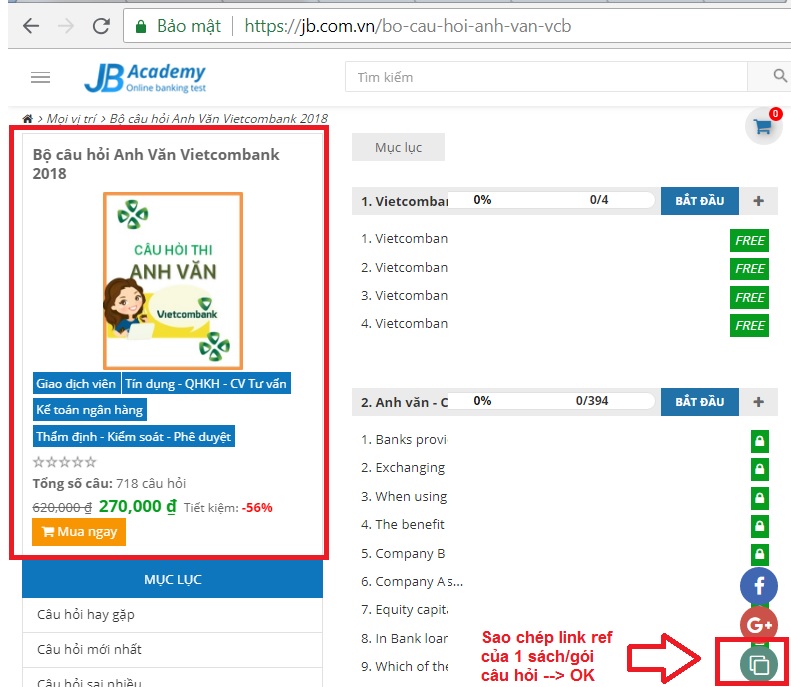The width and height of the screenshot is (791, 687).
Task: Click the Anh Văn Vietcombank book cover
Action: tap(173, 281)
